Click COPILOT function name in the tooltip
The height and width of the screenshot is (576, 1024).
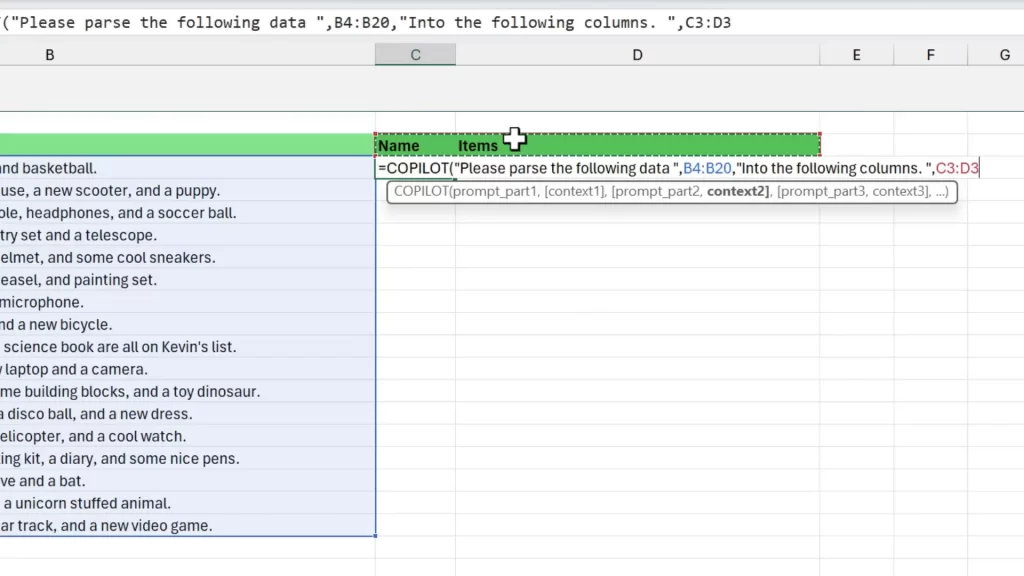[421, 191]
